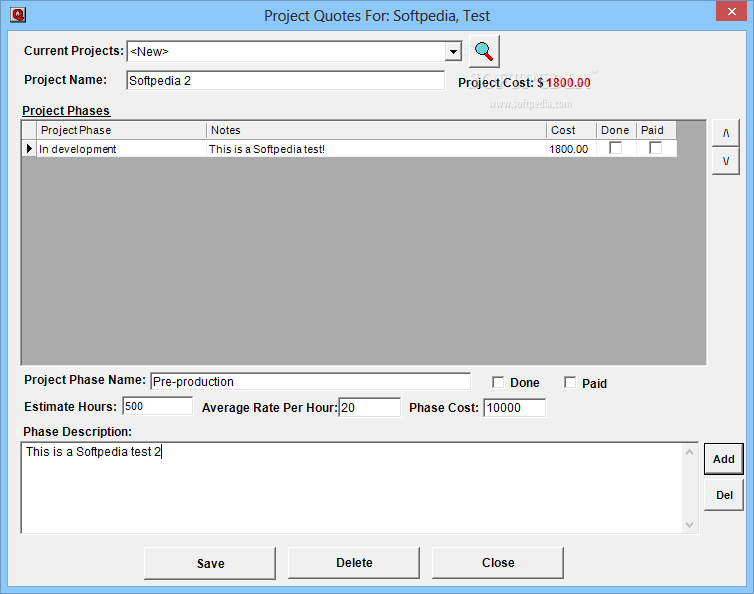Click the Paid column header
754x594 pixels.
coord(656,130)
